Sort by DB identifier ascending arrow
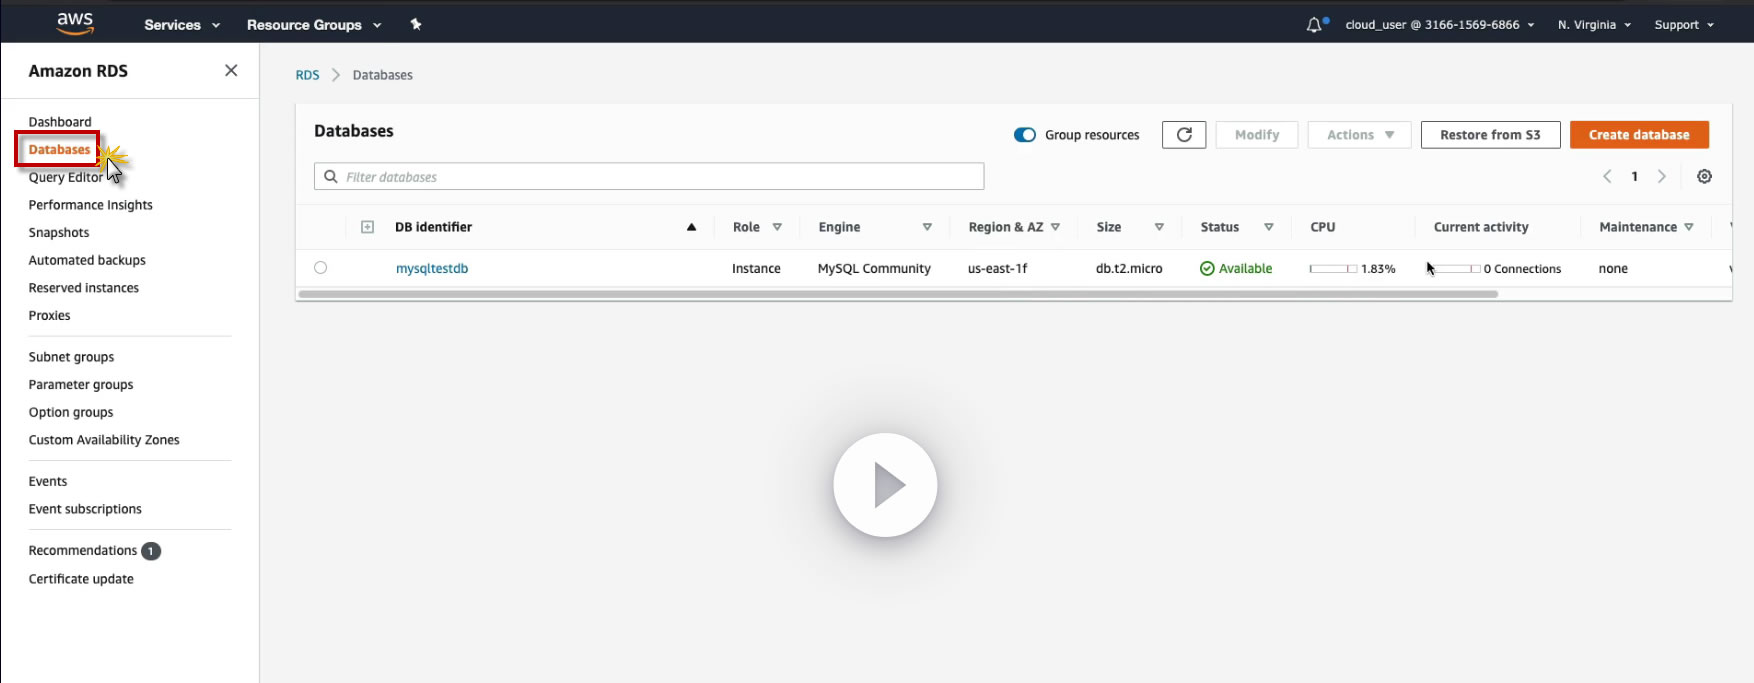The height and width of the screenshot is (683, 1754). coord(691,227)
